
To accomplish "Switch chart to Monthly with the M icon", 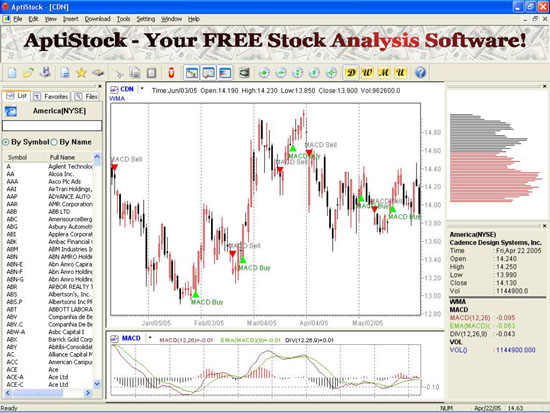I will pos(384,73).
